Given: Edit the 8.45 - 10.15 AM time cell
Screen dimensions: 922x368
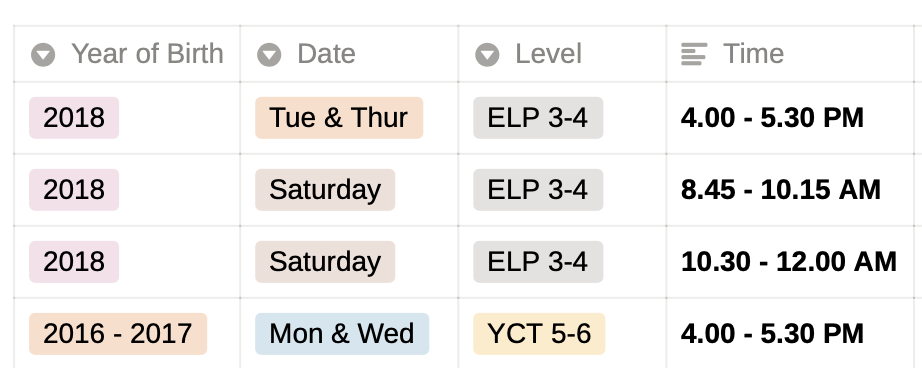Looking at the screenshot, I should point(790,190).
